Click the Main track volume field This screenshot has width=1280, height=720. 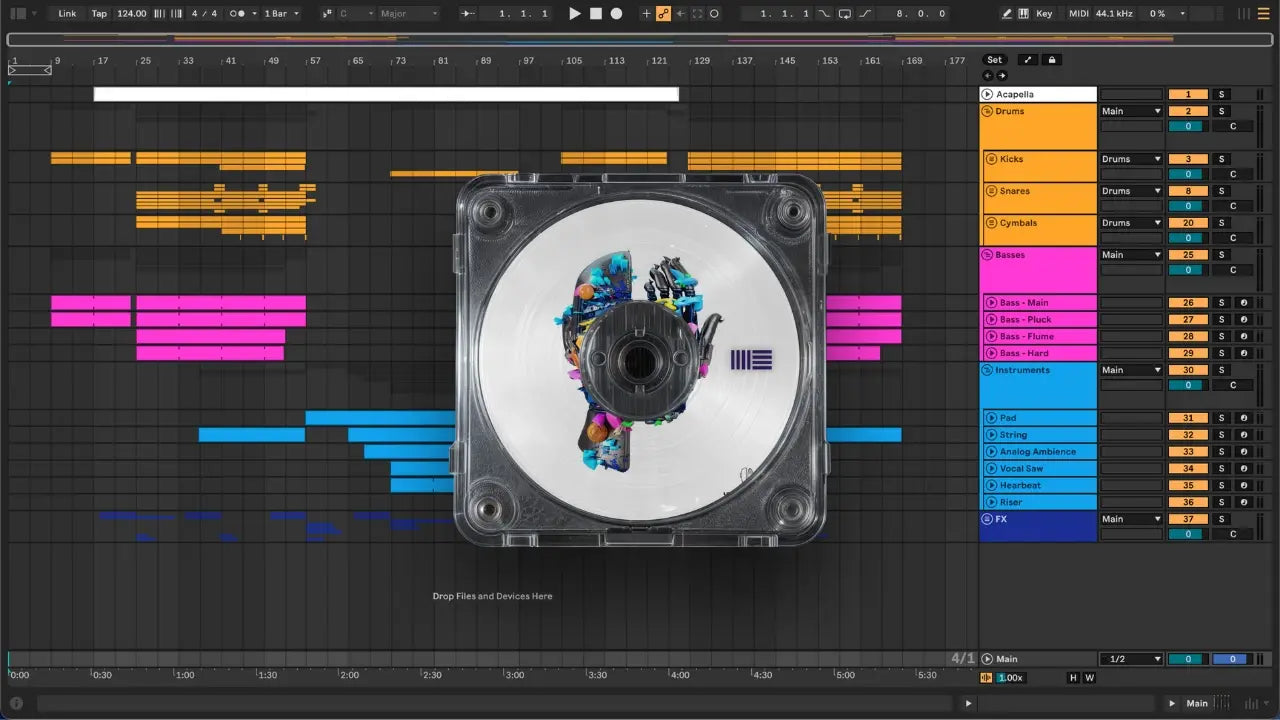pos(1187,659)
